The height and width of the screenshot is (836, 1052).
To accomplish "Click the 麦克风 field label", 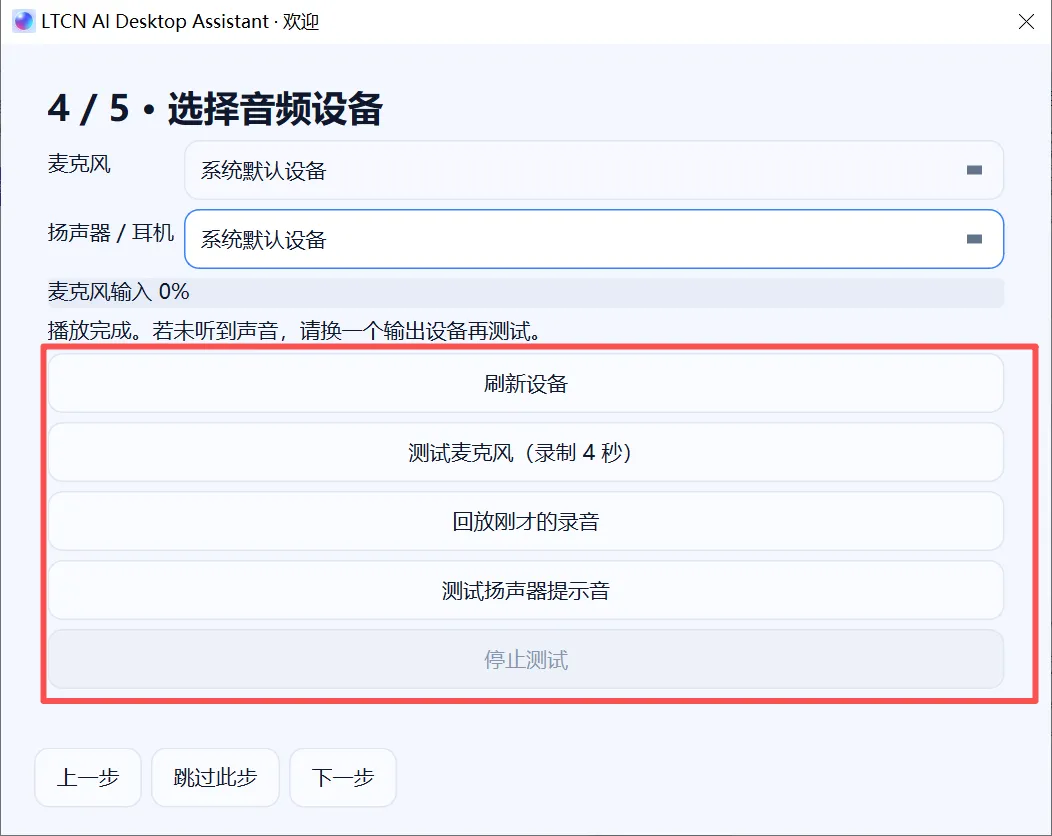I will [x=79, y=164].
